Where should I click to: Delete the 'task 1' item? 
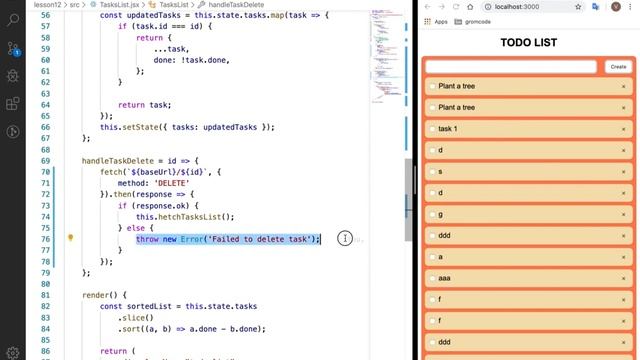[x=623, y=129]
